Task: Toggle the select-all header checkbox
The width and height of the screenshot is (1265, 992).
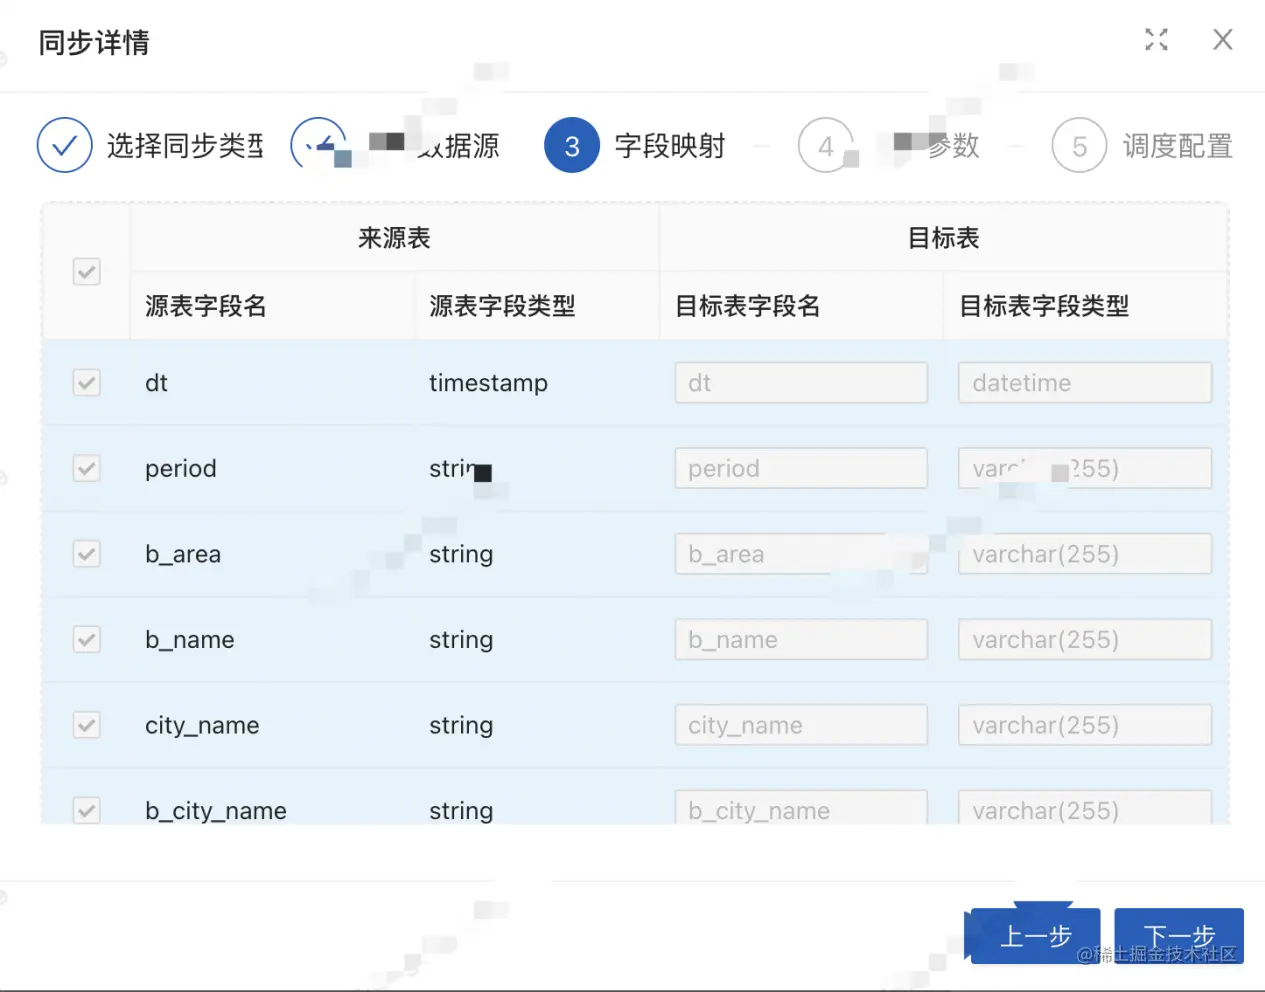Action: tap(87, 271)
